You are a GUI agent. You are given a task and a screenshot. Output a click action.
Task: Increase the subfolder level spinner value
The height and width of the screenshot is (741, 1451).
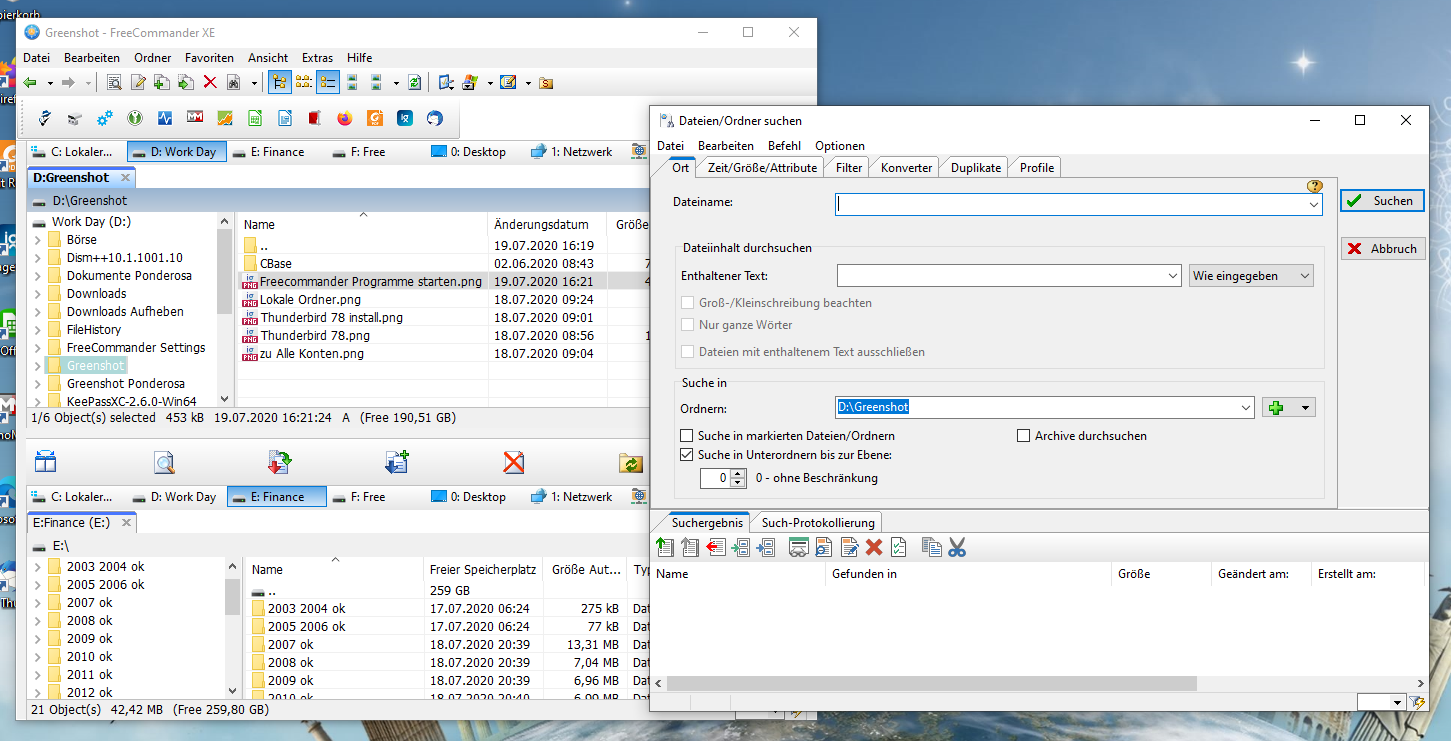point(739,474)
